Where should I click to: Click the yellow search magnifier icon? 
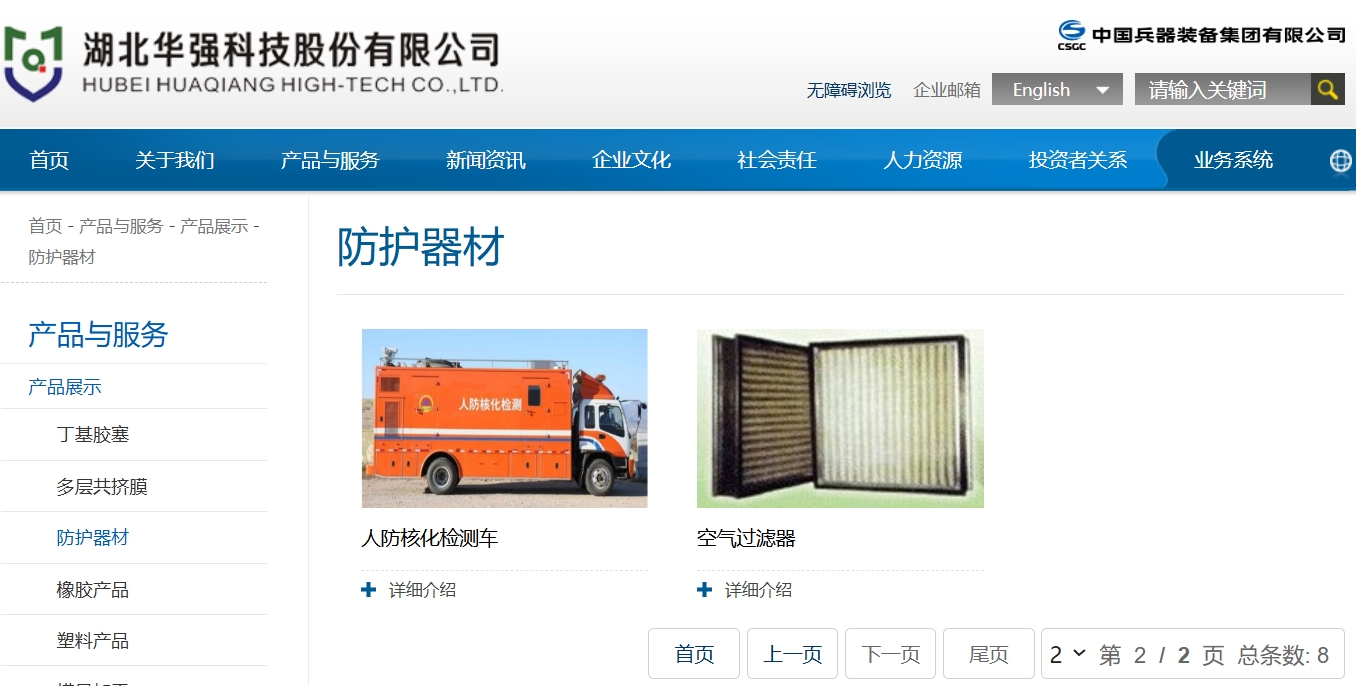pos(1327,89)
